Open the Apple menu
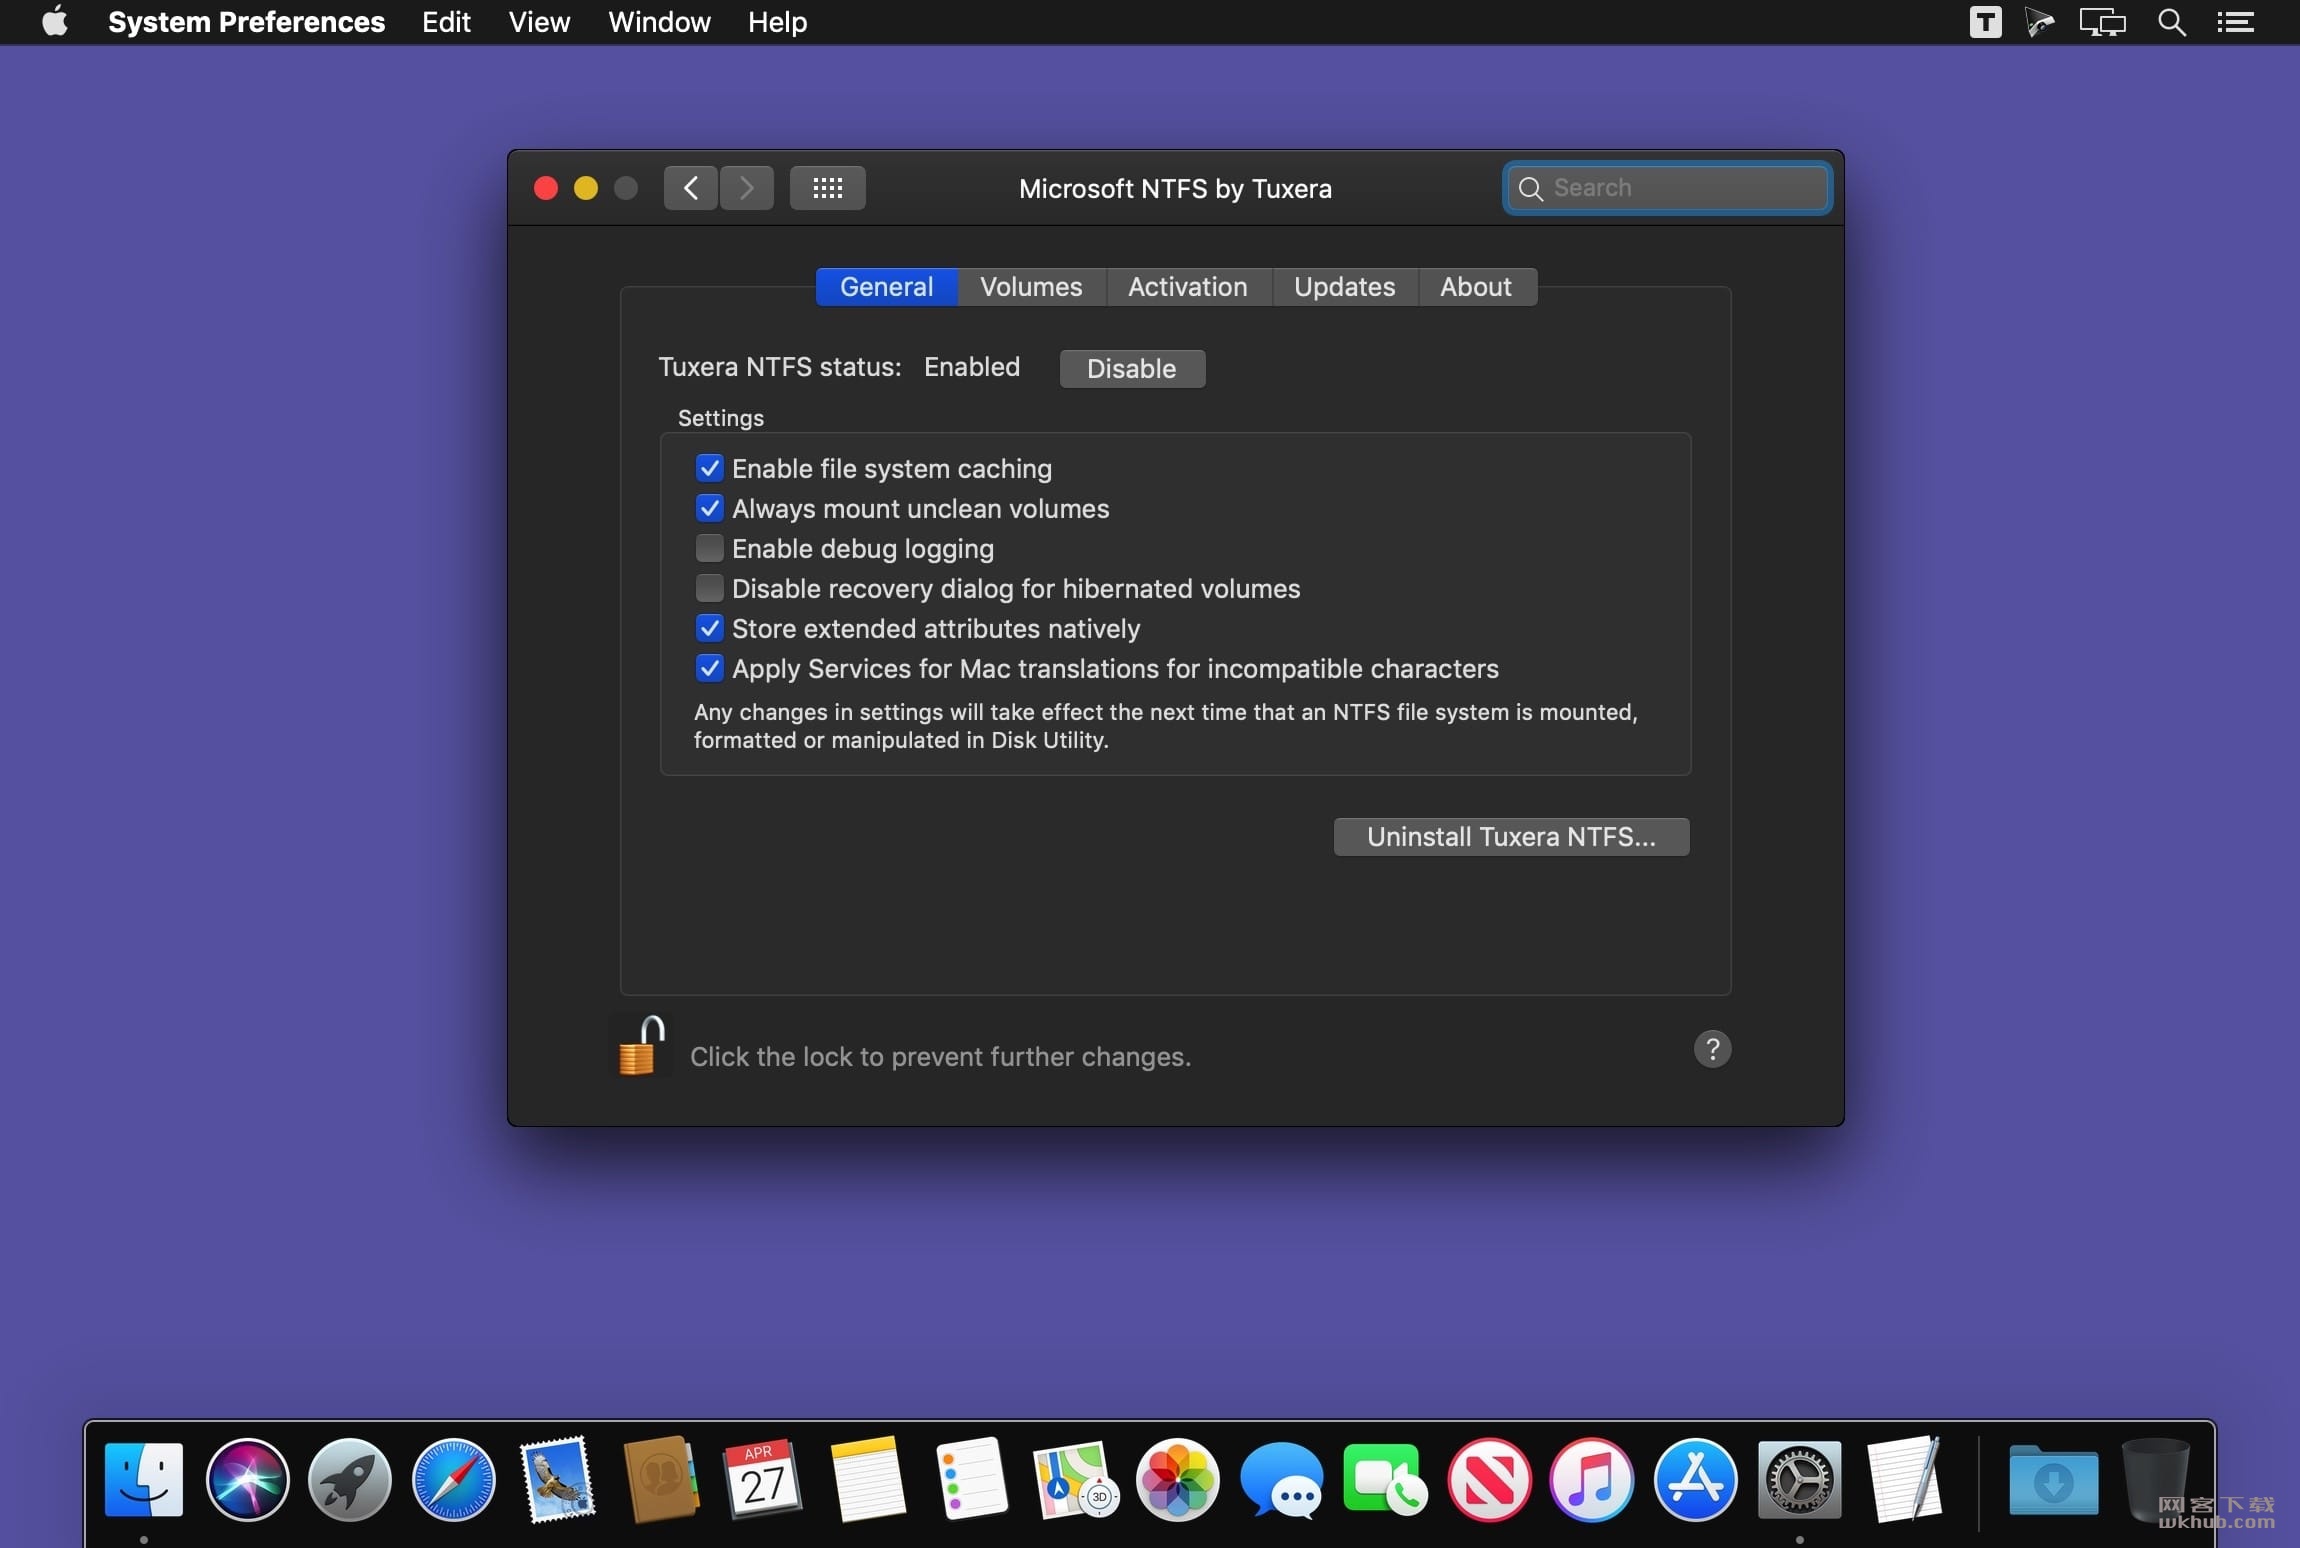This screenshot has width=2300, height=1548. click(55, 21)
